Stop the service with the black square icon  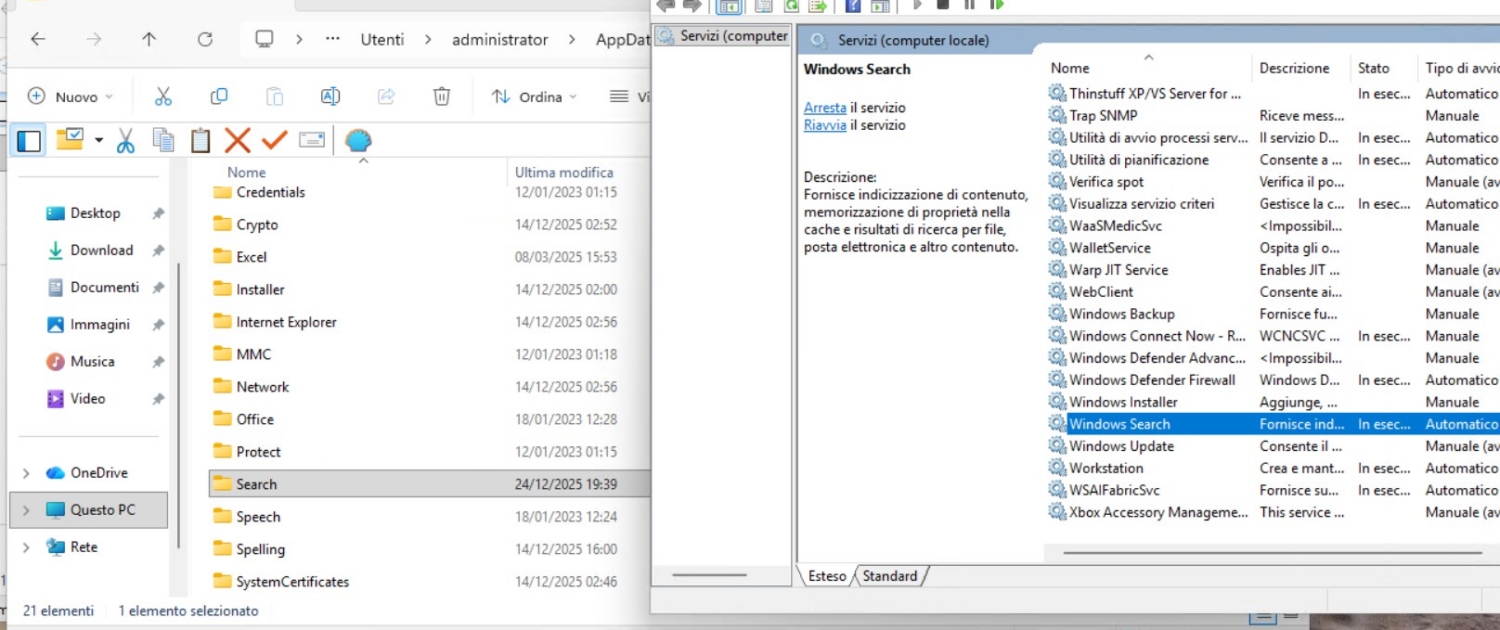click(x=942, y=7)
